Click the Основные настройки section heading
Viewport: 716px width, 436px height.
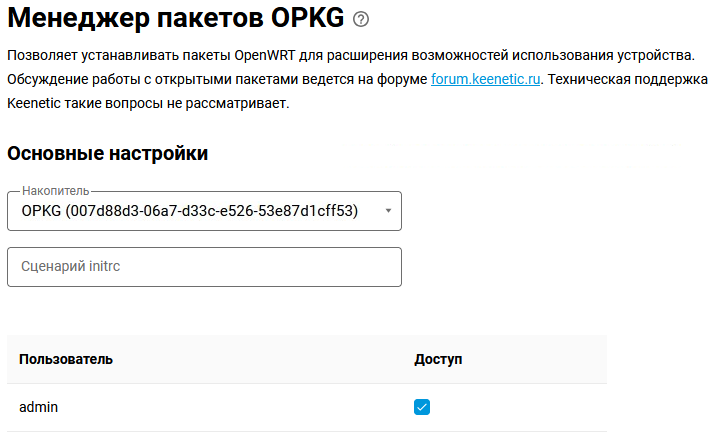tap(108, 153)
